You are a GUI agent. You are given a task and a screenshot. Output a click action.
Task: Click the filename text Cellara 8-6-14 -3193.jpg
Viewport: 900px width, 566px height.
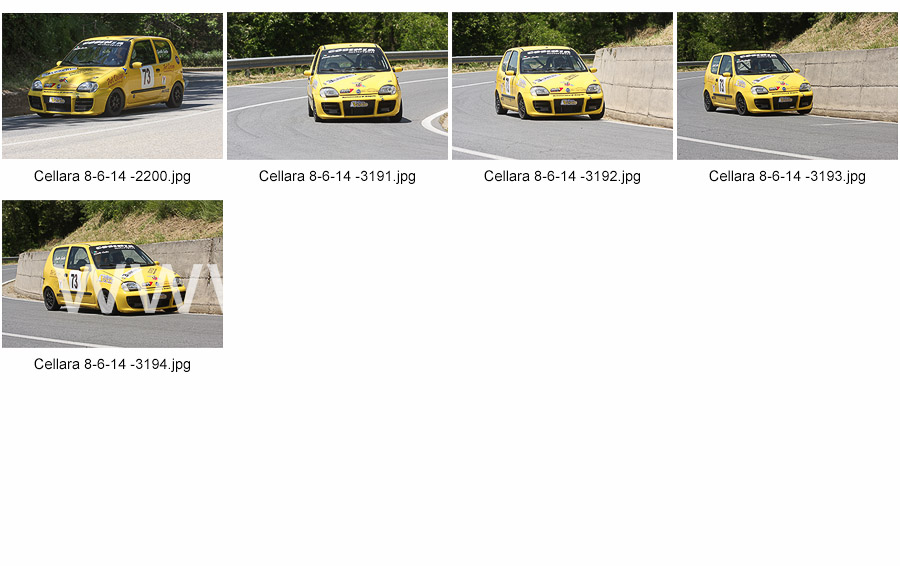click(x=788, y=176)
